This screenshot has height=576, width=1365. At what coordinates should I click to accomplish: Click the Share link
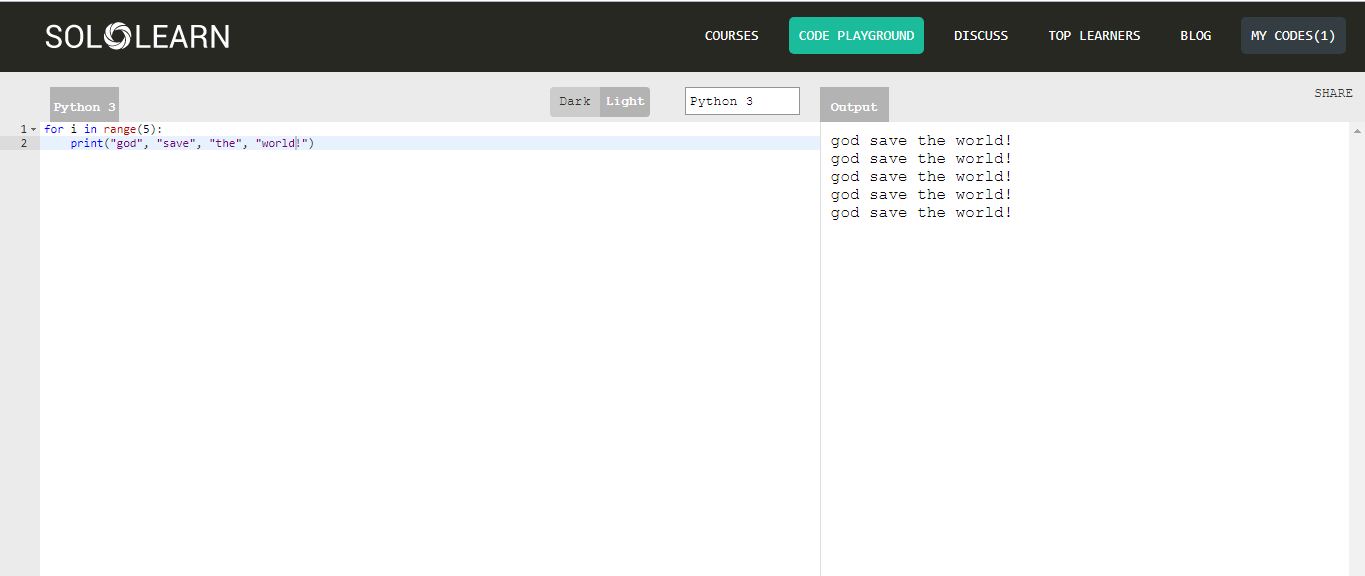click(x=1333, y=92)
